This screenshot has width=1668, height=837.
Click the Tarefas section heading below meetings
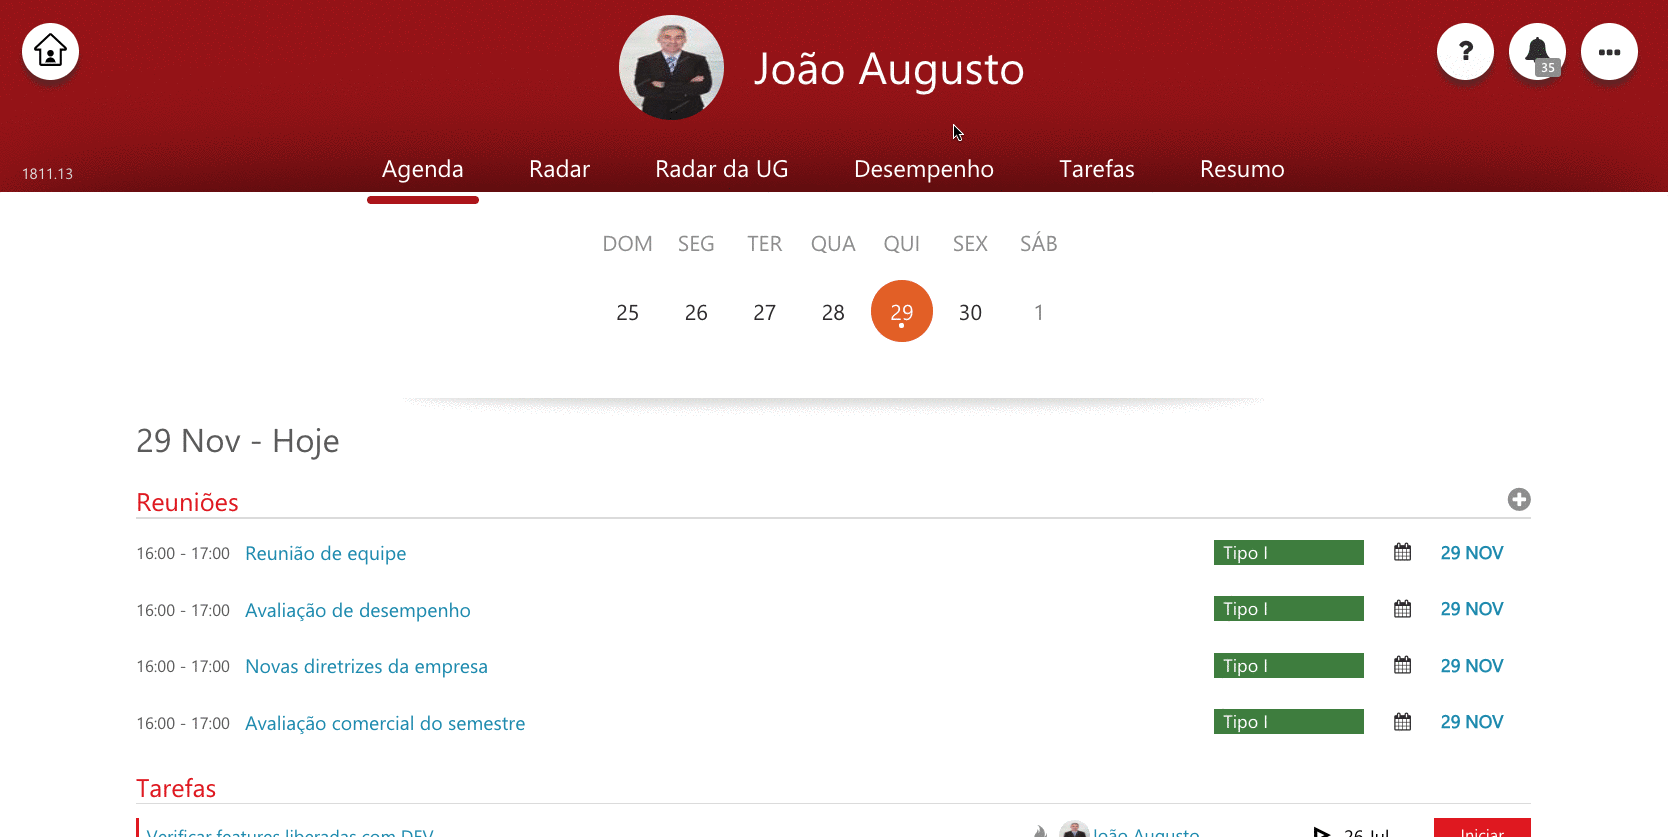[176, 788]
